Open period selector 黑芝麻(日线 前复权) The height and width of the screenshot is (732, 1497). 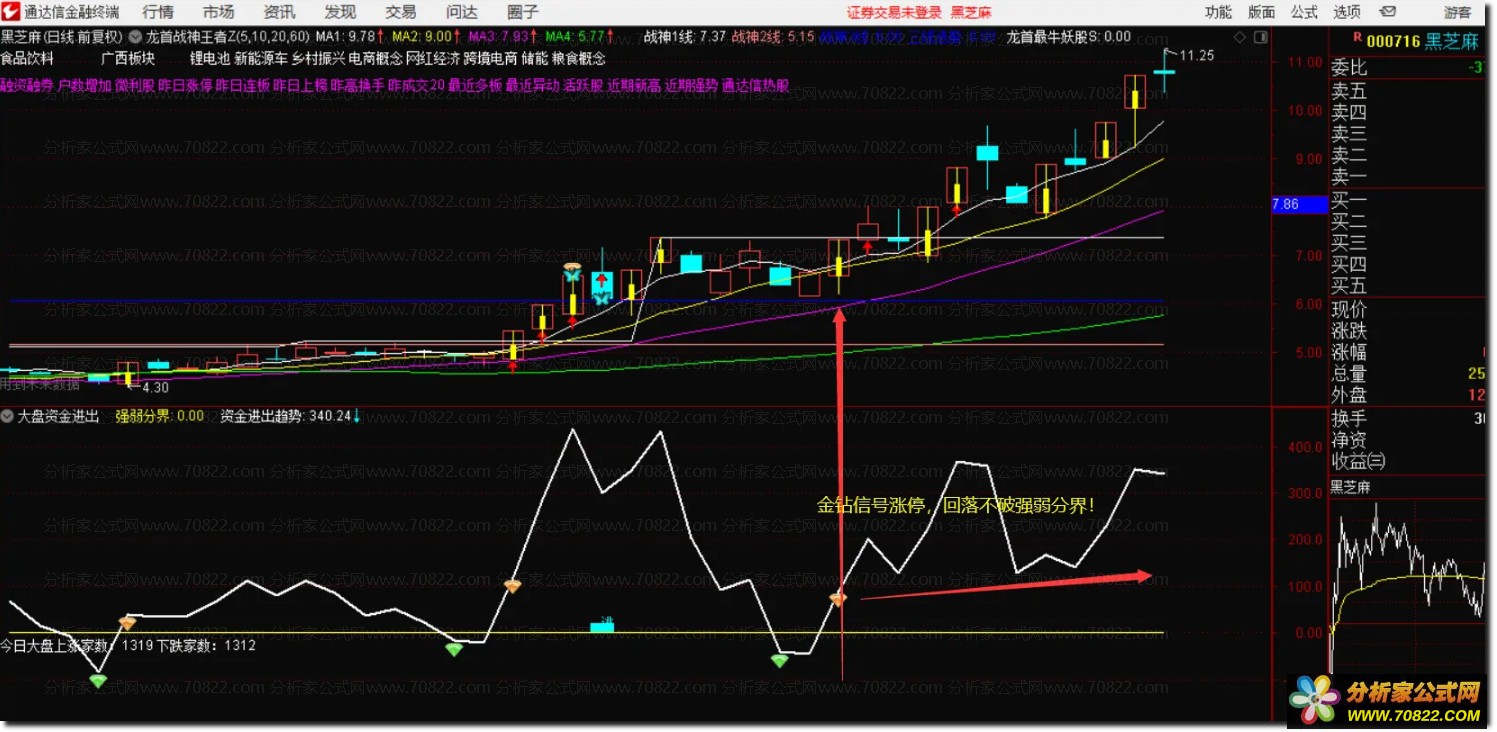point(62,37)
